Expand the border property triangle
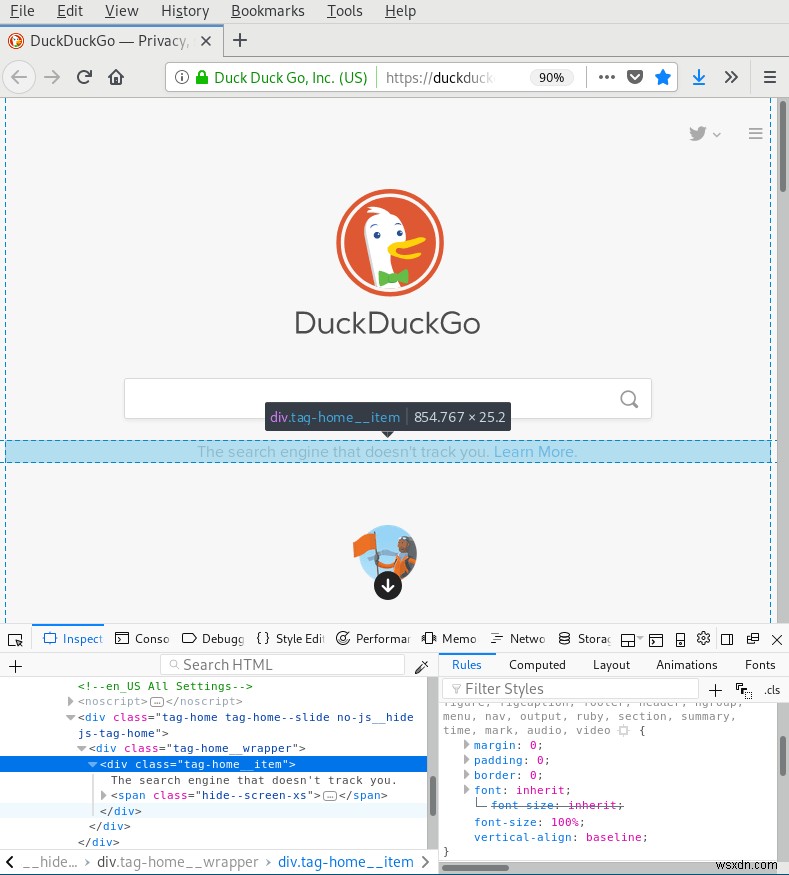Image resolution: width=789 pixels, height=875 pixels. pos(466,775)
